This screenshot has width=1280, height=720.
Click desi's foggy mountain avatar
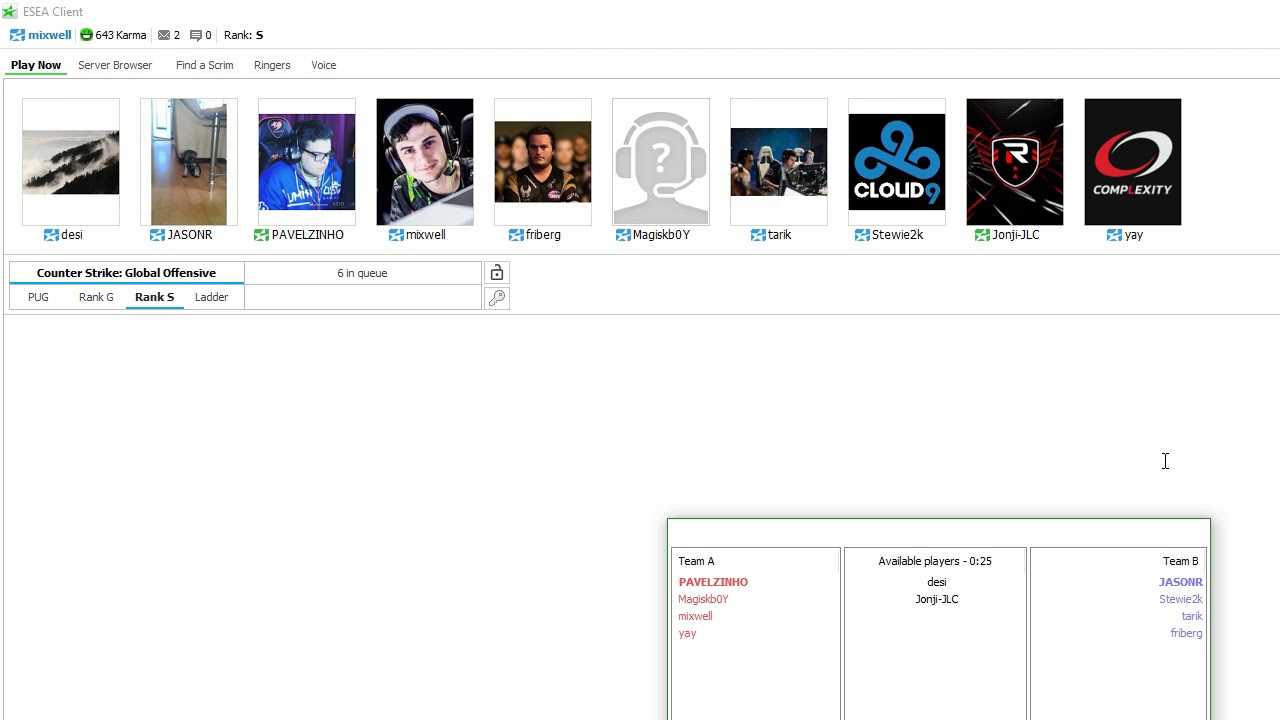tap(71, 162)
